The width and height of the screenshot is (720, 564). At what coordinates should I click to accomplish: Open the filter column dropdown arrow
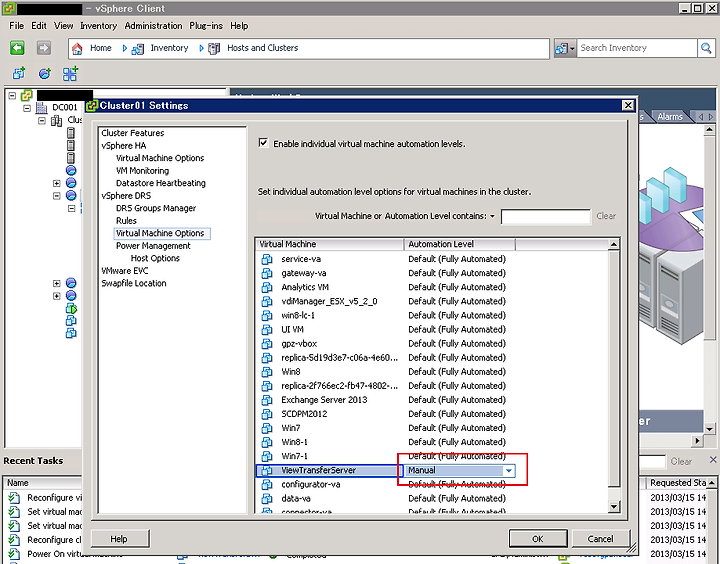coord(492,216)
